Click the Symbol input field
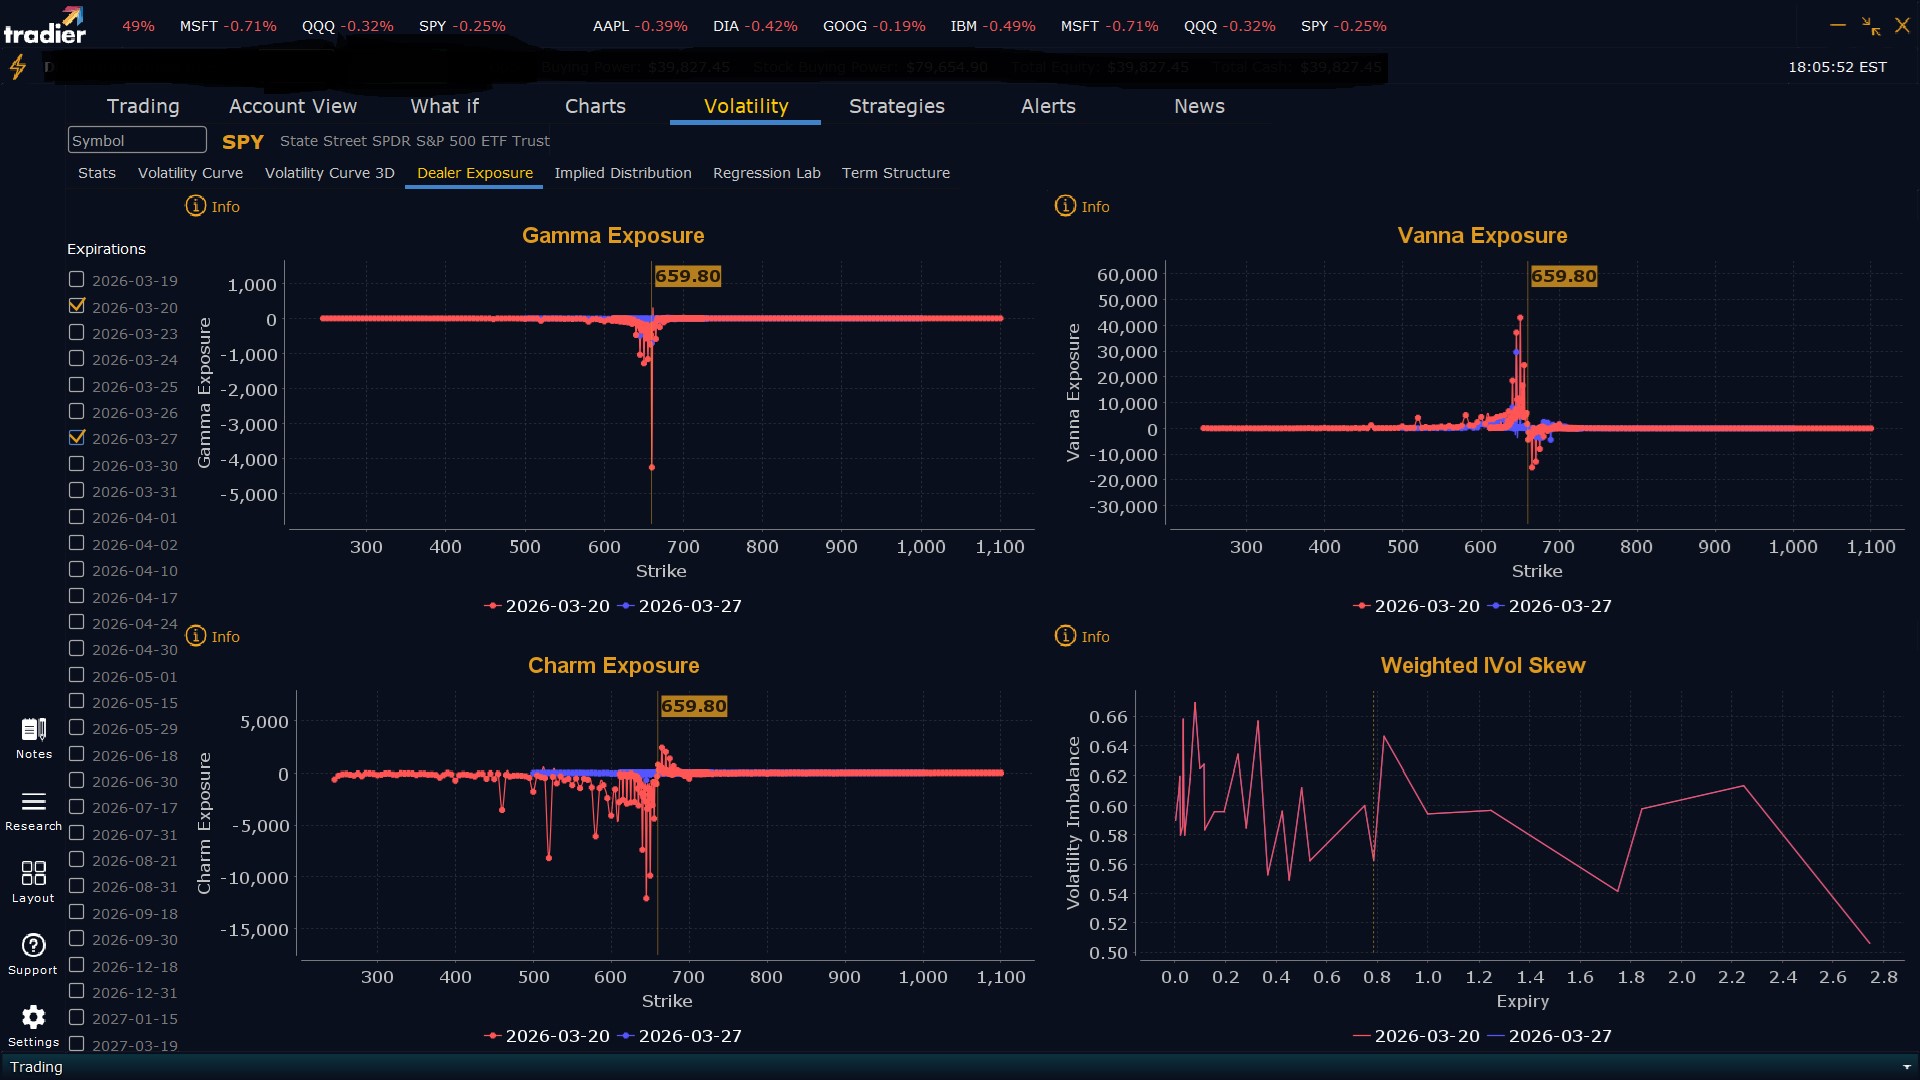This screenshot has width=1920, height=1080. pos(137,141)
